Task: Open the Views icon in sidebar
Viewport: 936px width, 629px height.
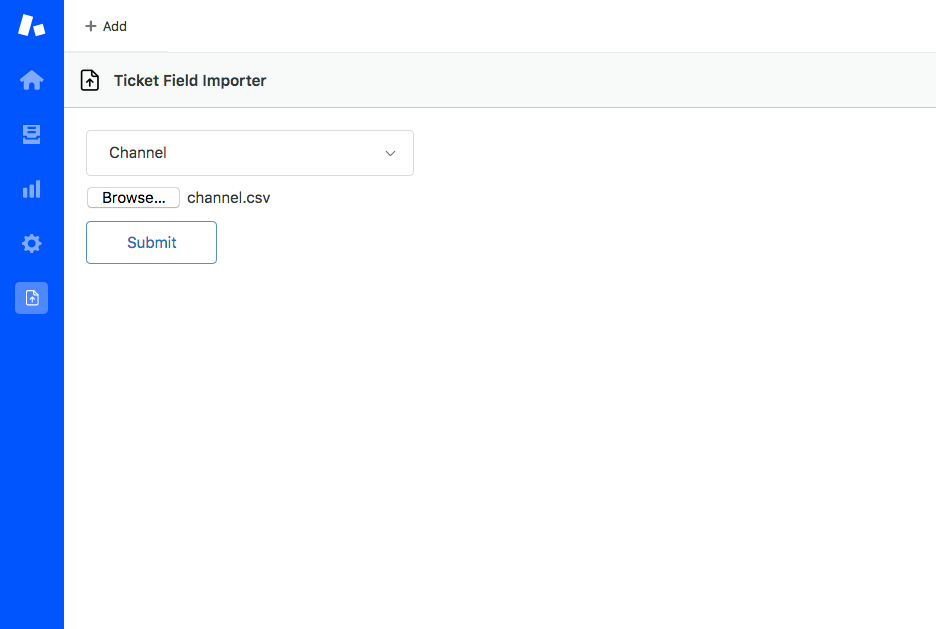Action: click(32, 134)
